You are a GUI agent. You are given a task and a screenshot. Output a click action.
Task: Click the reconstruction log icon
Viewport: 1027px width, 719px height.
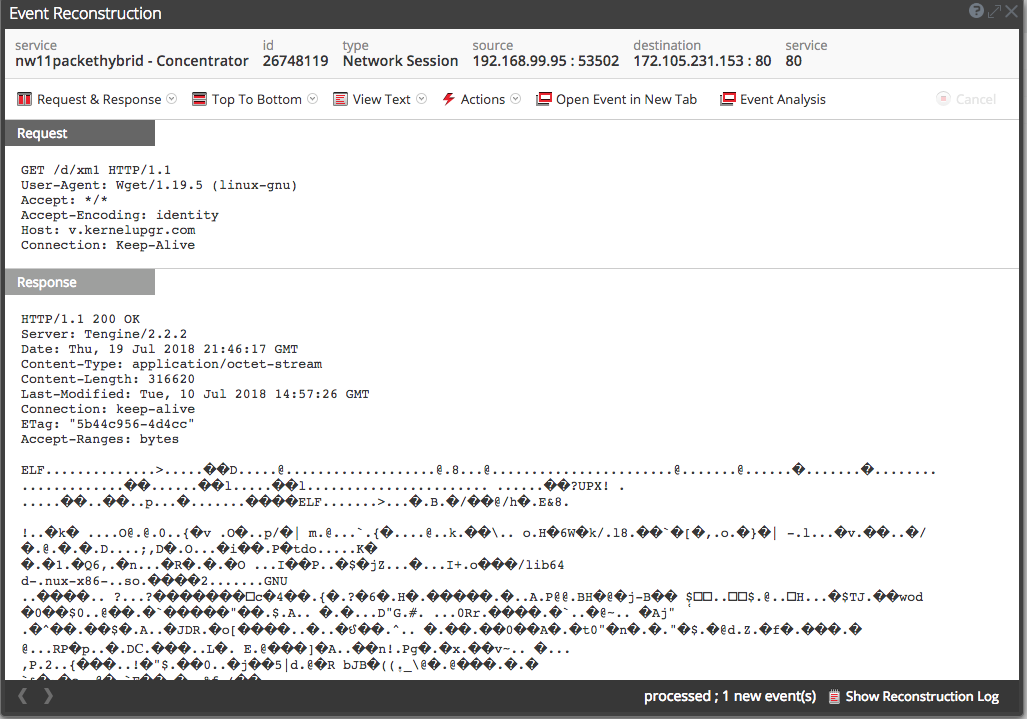click(x=834, y=697)
